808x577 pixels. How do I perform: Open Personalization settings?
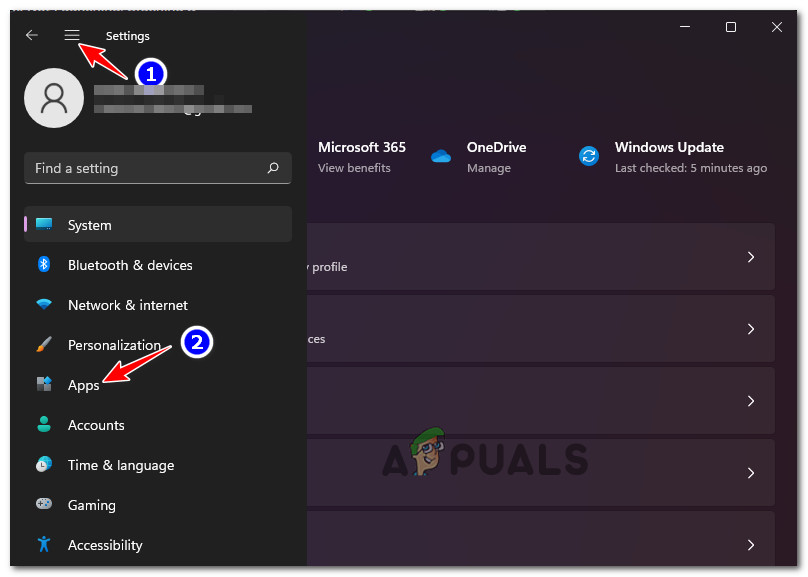point(158,345)
